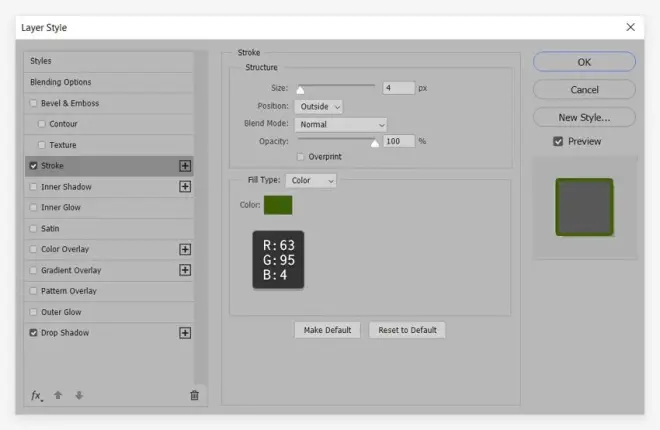Enable the Gradient Overlay checkbox
The height and width of the screenshot is (430, 660).
click(x=33, y=270)
